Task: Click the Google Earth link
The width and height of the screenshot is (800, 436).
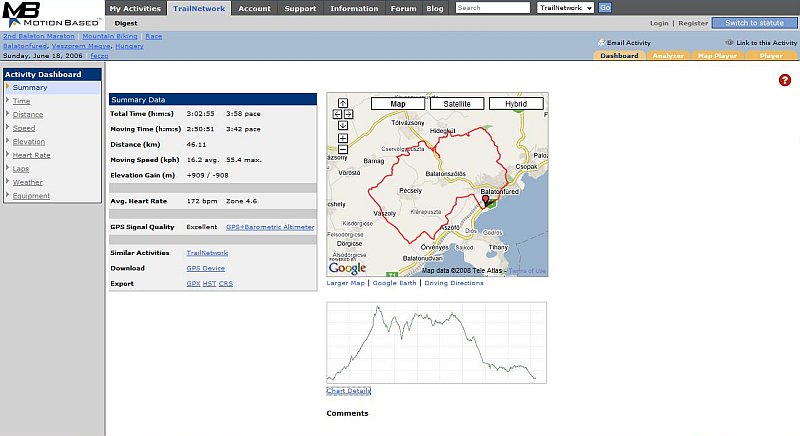Action: (x=394, y=283)
